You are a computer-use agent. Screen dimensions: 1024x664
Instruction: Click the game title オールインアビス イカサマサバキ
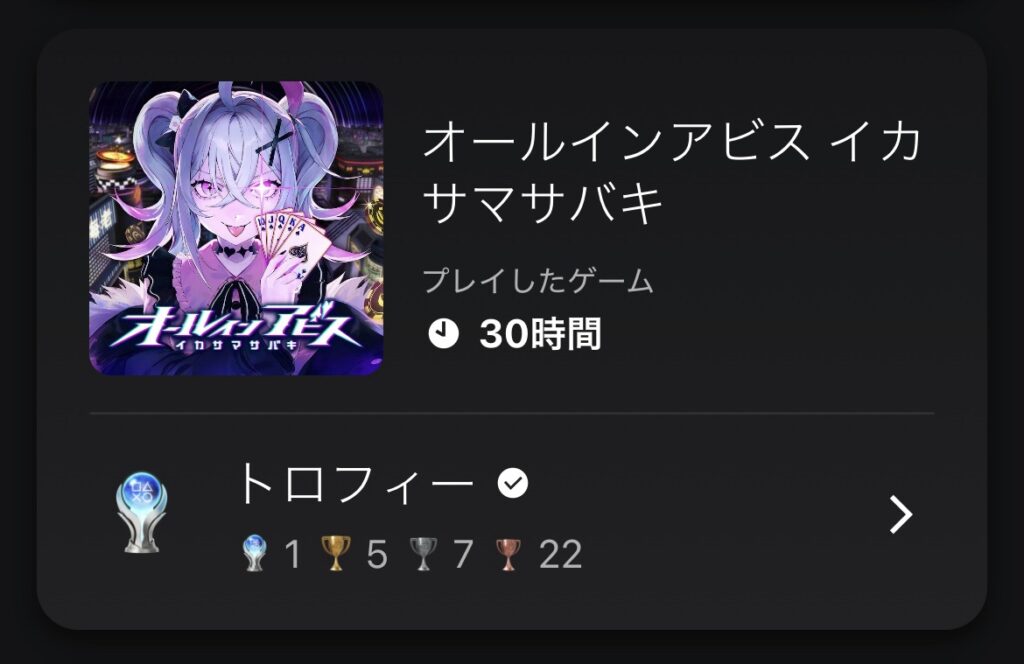[672, 172]
